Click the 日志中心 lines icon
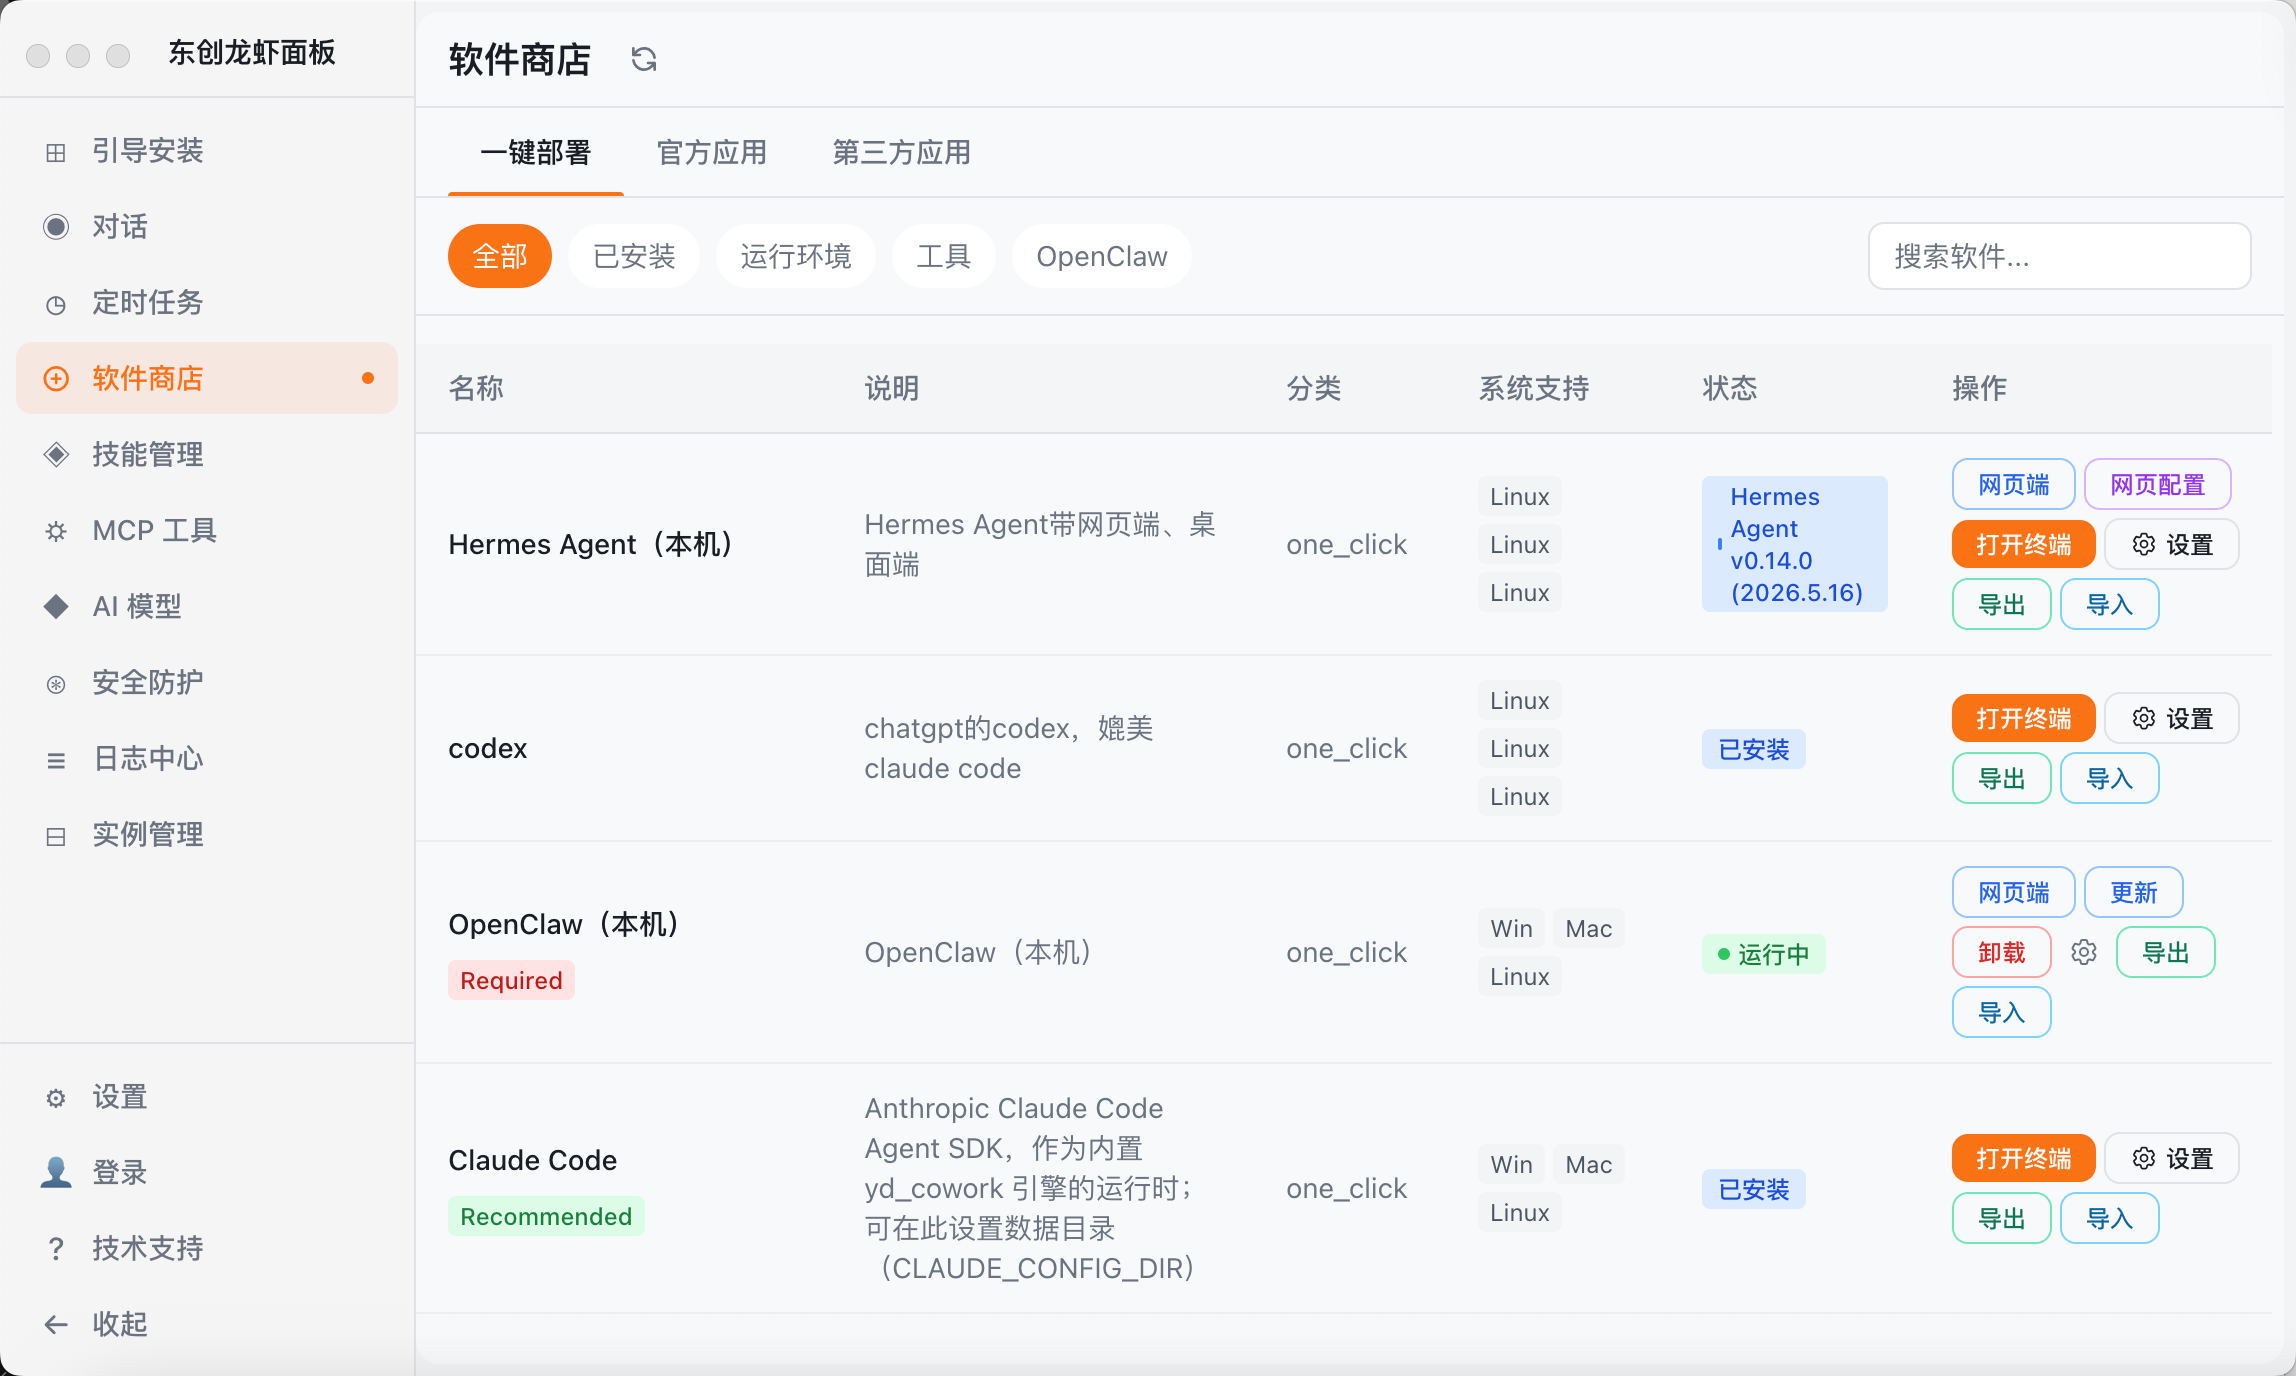The image size is (2296, 1376). click(x=56, y=760)
